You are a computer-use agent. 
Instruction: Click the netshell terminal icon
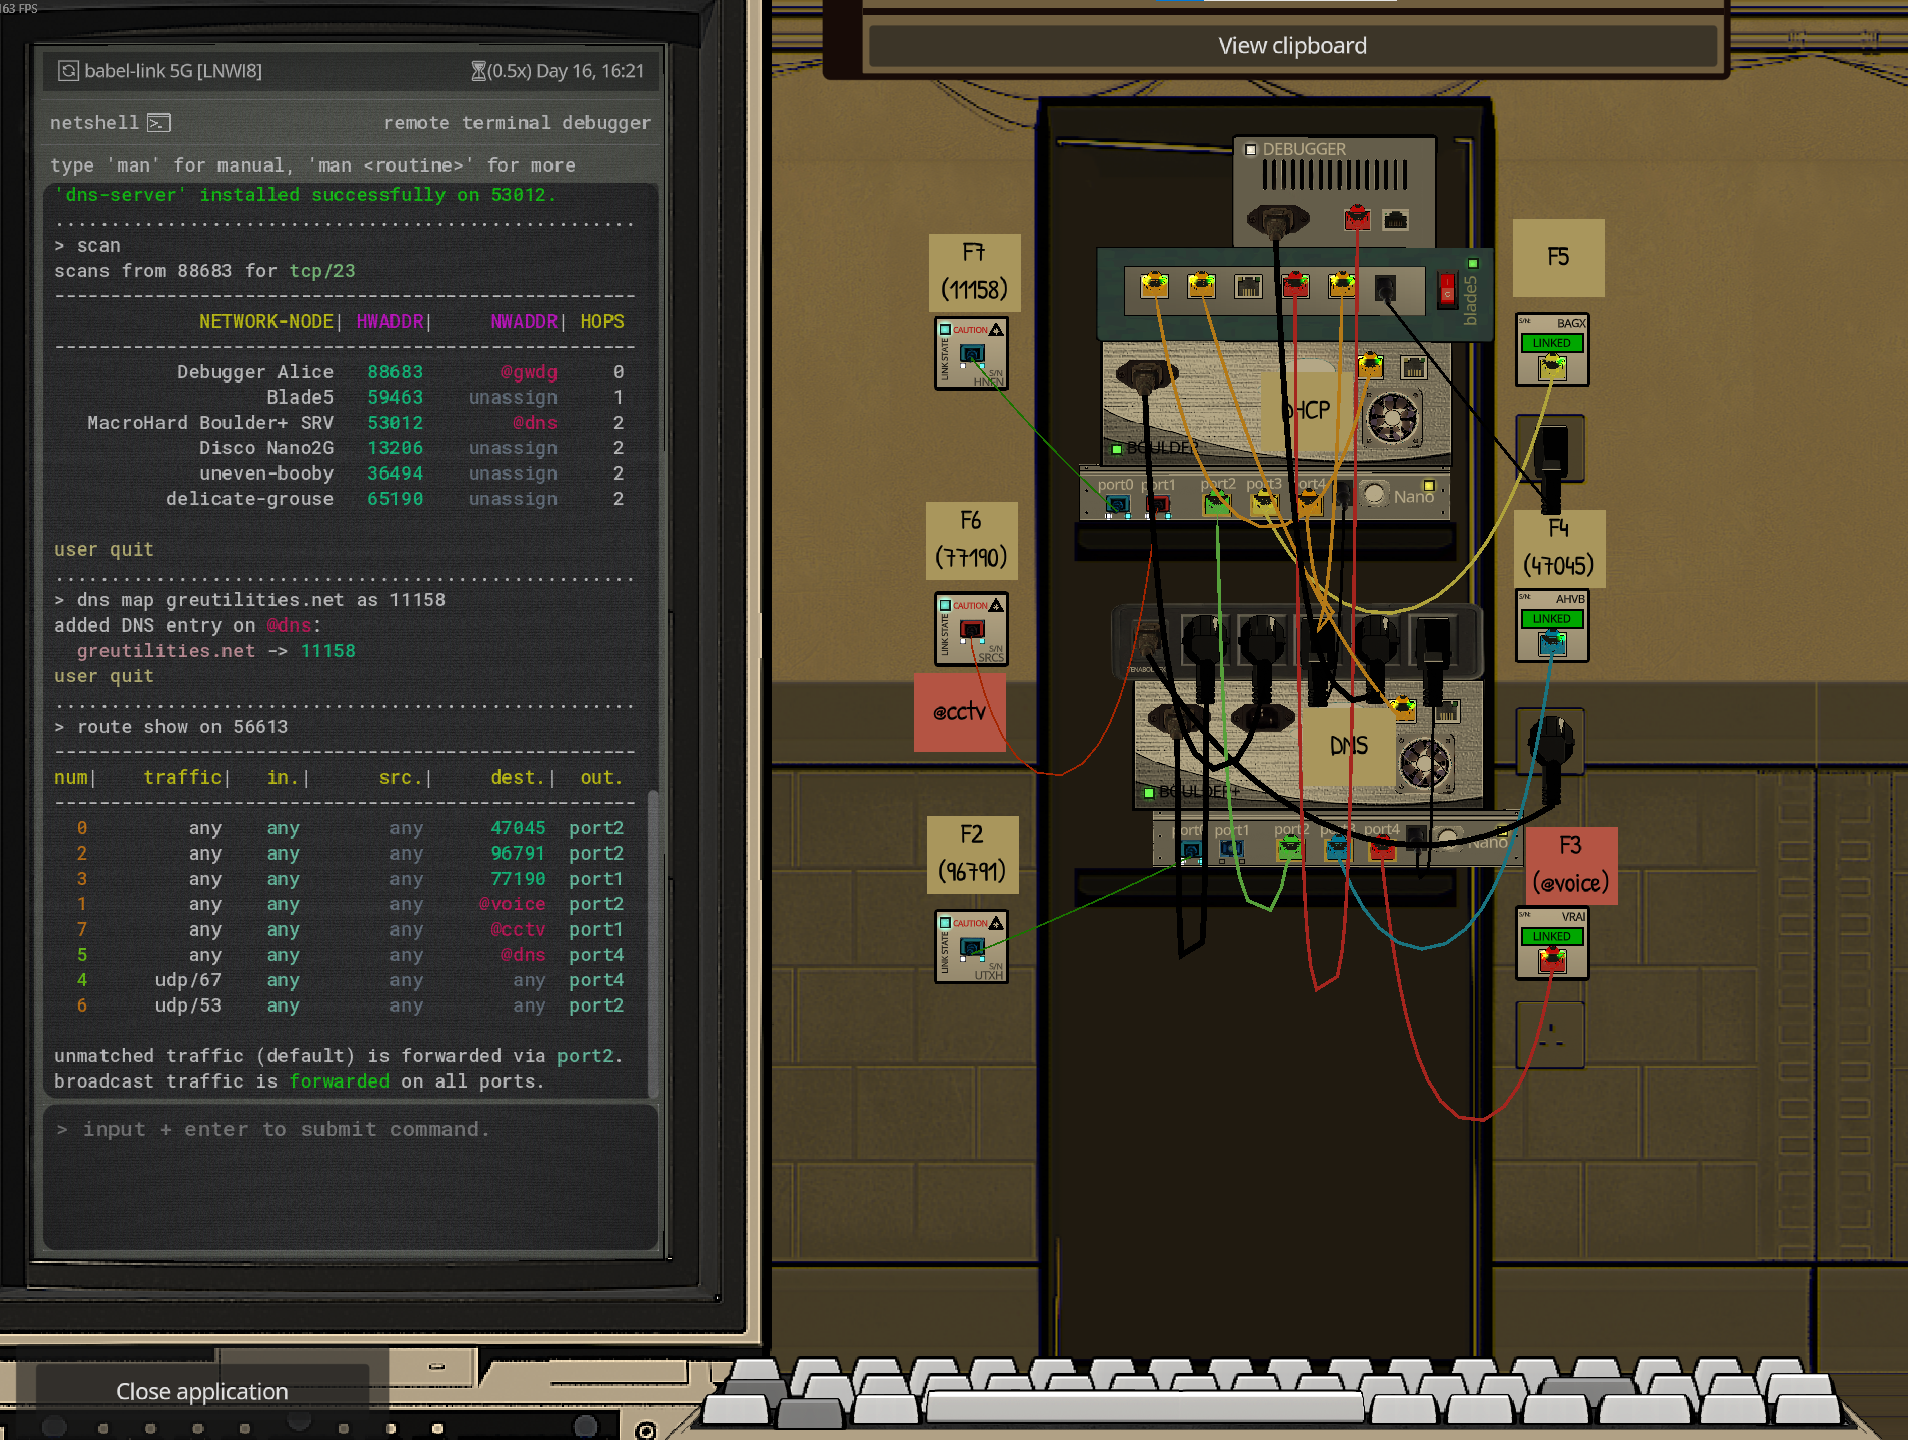pyautogui.click(x=159, y=123)
